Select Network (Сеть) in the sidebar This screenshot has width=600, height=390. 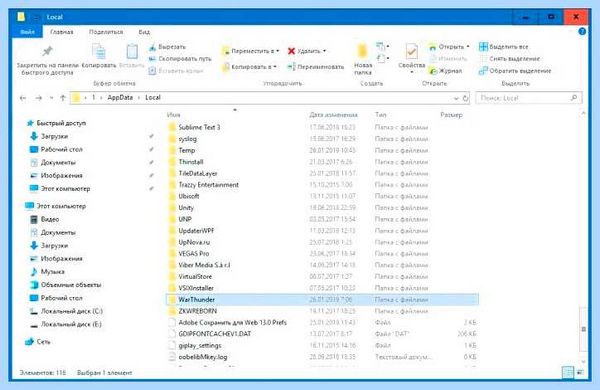(38, 341)
